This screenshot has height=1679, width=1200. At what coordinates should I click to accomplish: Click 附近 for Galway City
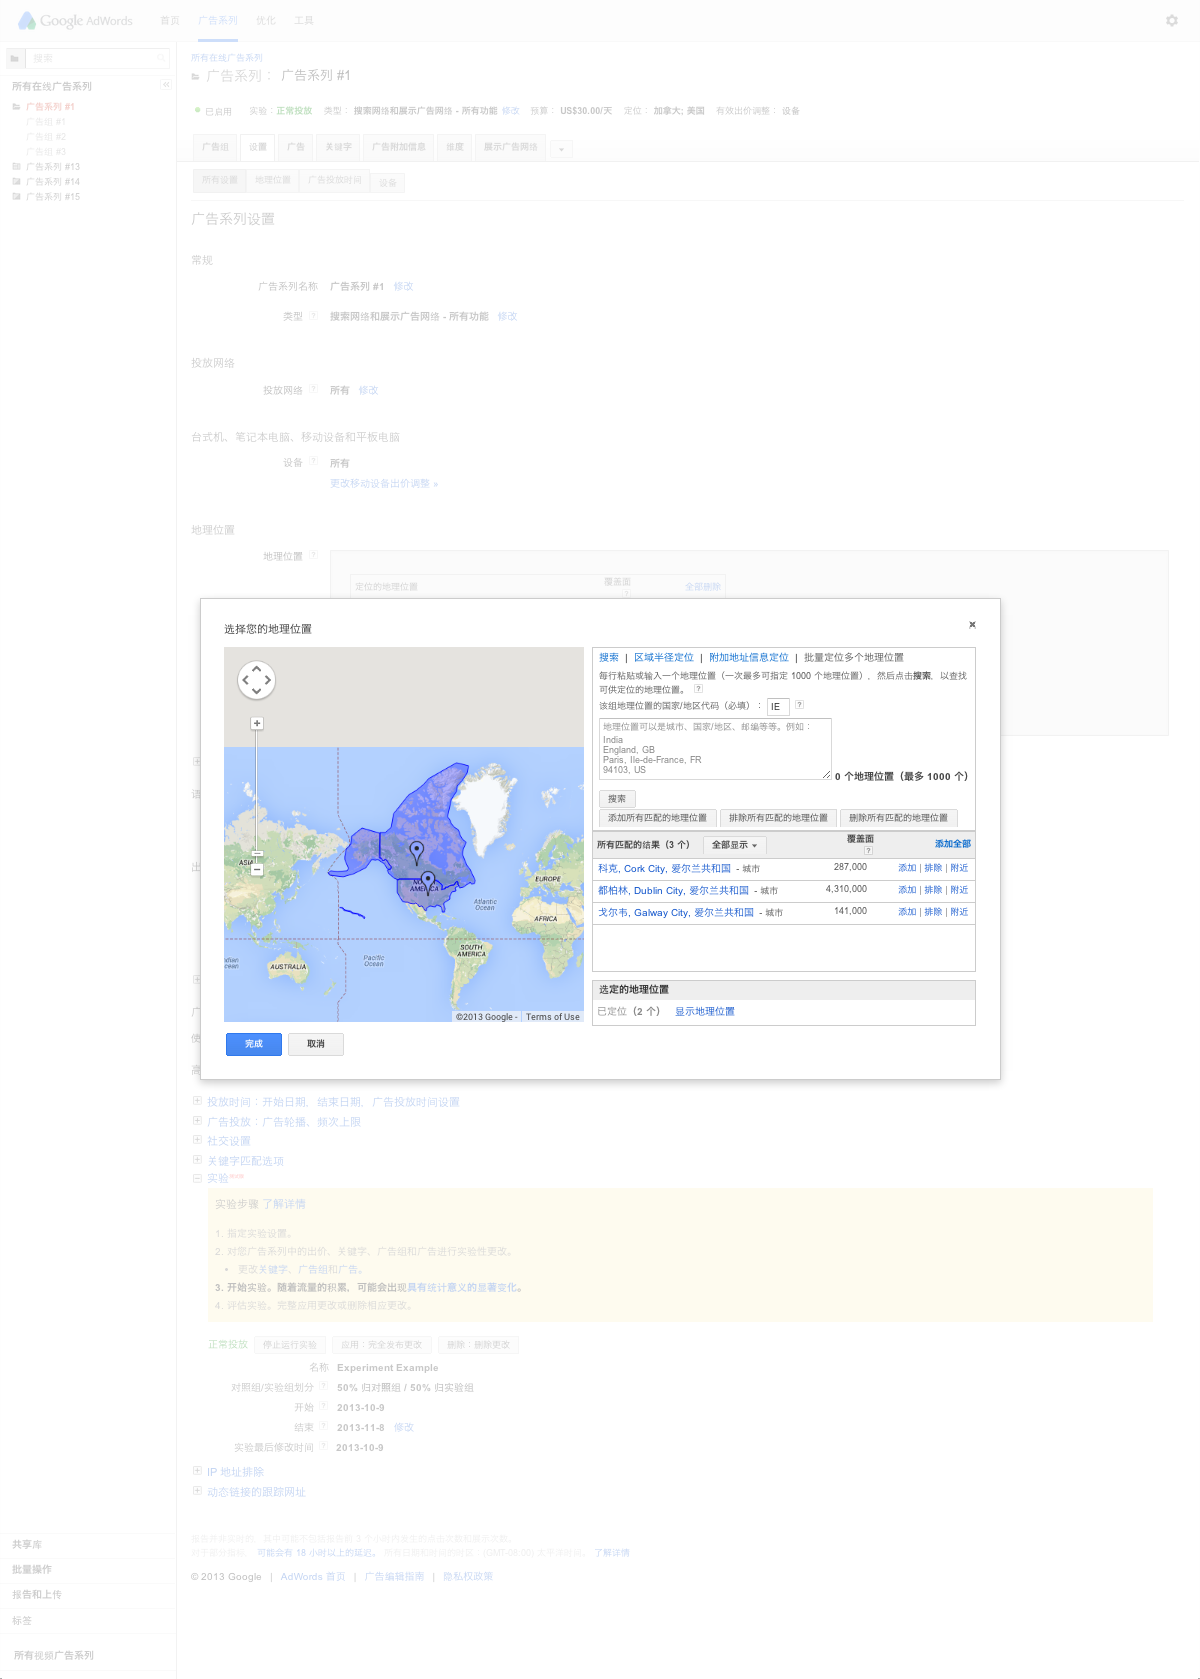click(x=959, y=912)
